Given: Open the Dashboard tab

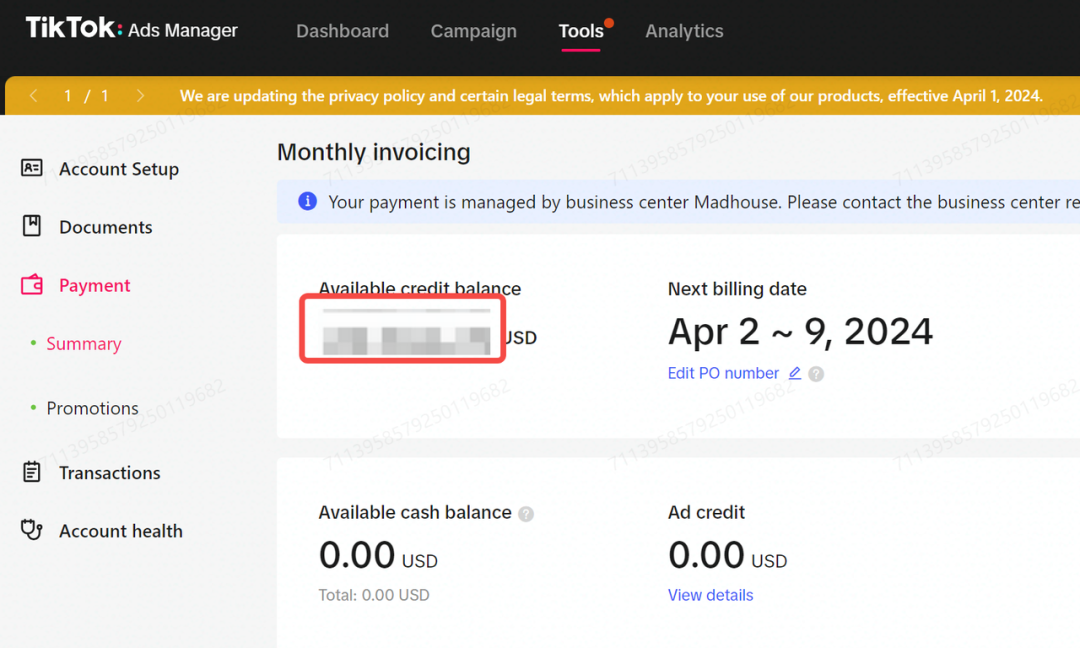Looking at the screenshot, I should 342,31.
